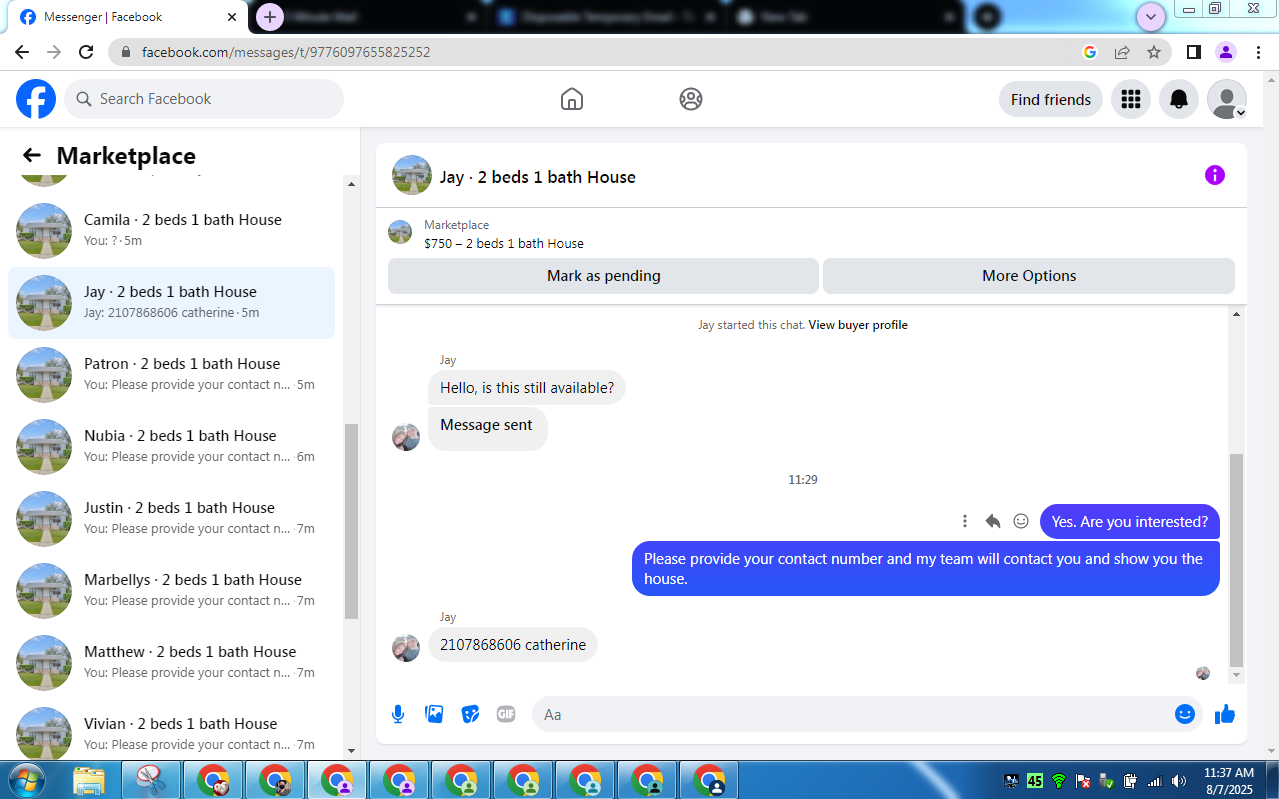Toggle the browser side panel
This screenshot has height=799, width=1279.
click(x=1194, y=52)
